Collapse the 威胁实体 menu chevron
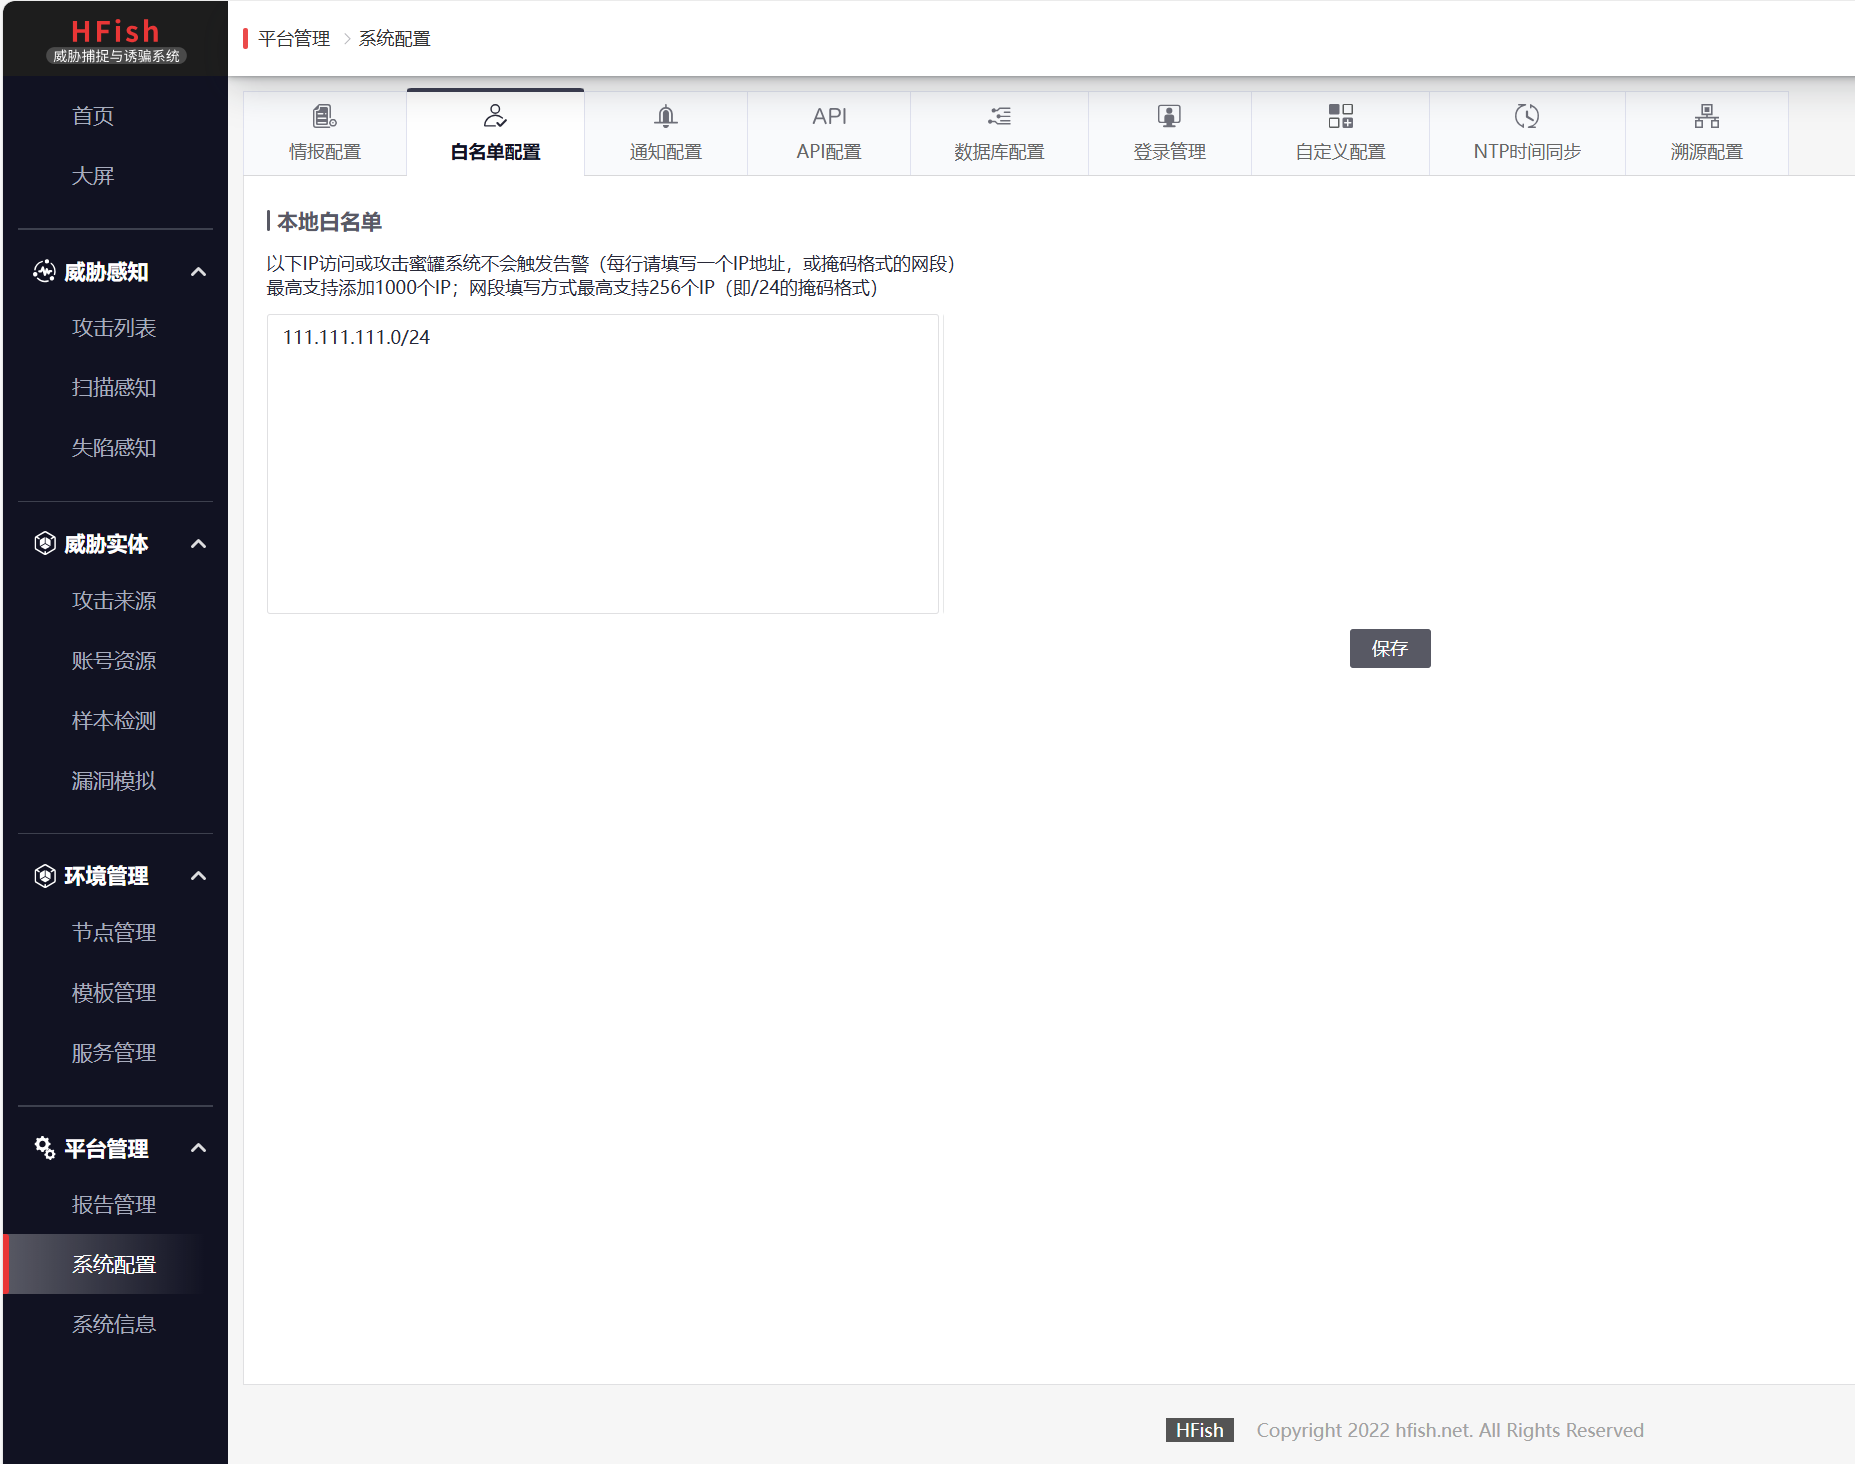Image resolution: width=1855 pixels, height=1464 pixels. tap(198, 544)
